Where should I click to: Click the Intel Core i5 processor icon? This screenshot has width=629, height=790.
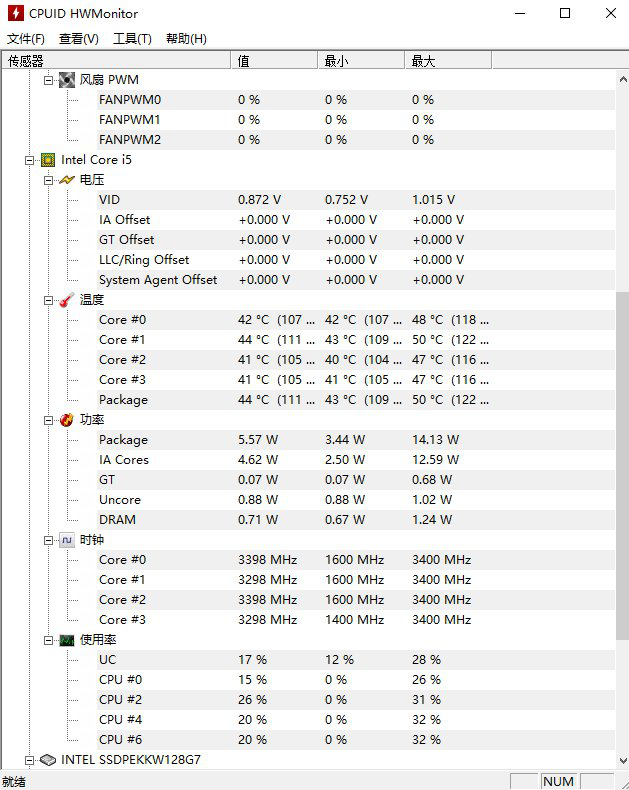click(48, 160)
